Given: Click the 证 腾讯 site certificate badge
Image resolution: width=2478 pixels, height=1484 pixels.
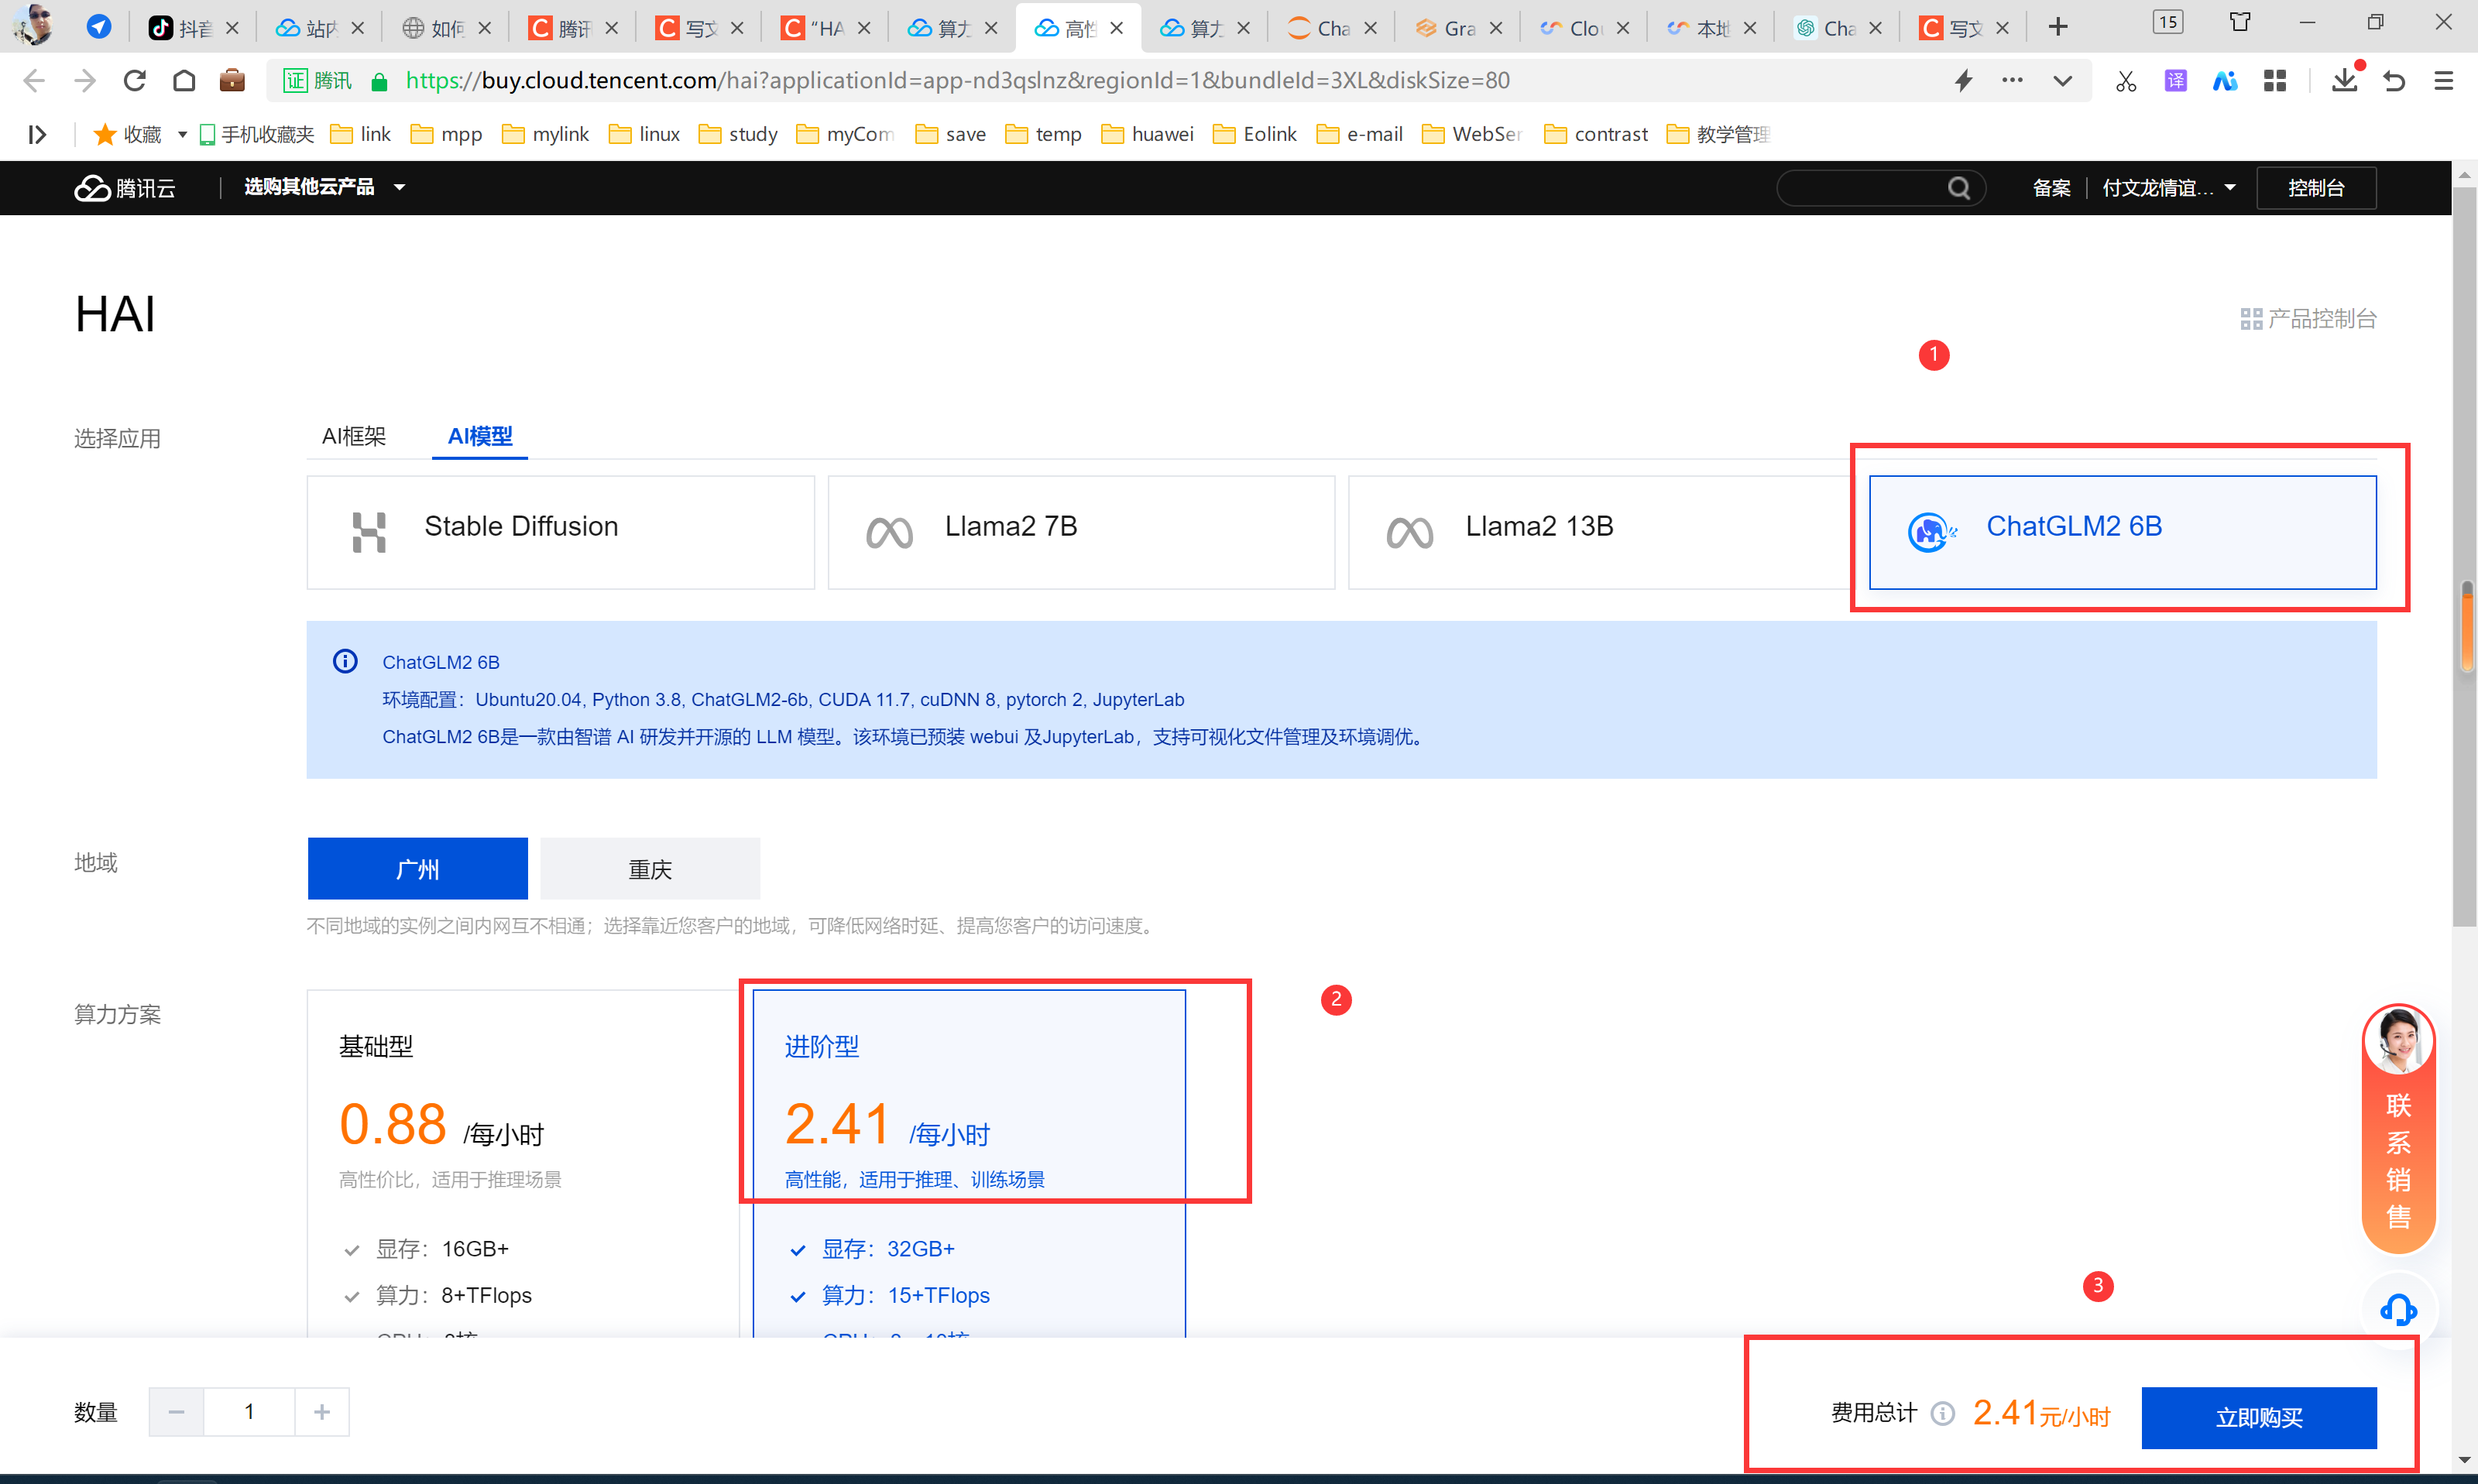Looking at the screenshot, I should coord(318,81).
